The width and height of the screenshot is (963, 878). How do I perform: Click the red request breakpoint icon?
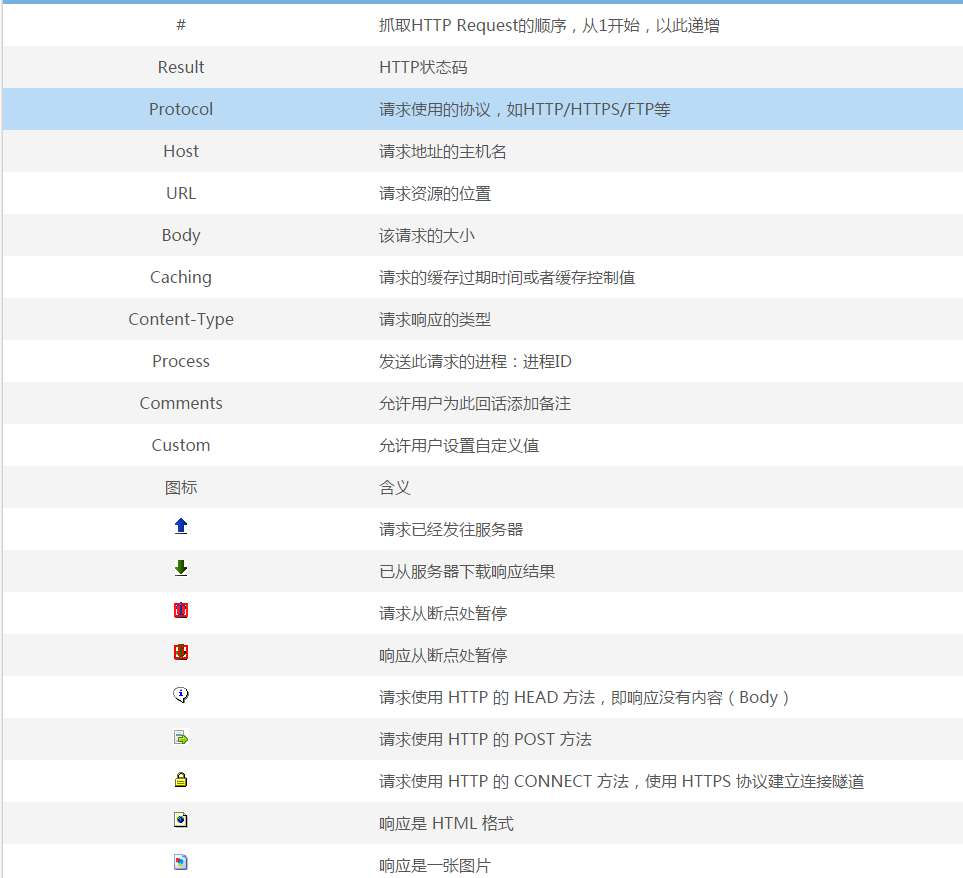pyautogui.click(x=181, y=610)
